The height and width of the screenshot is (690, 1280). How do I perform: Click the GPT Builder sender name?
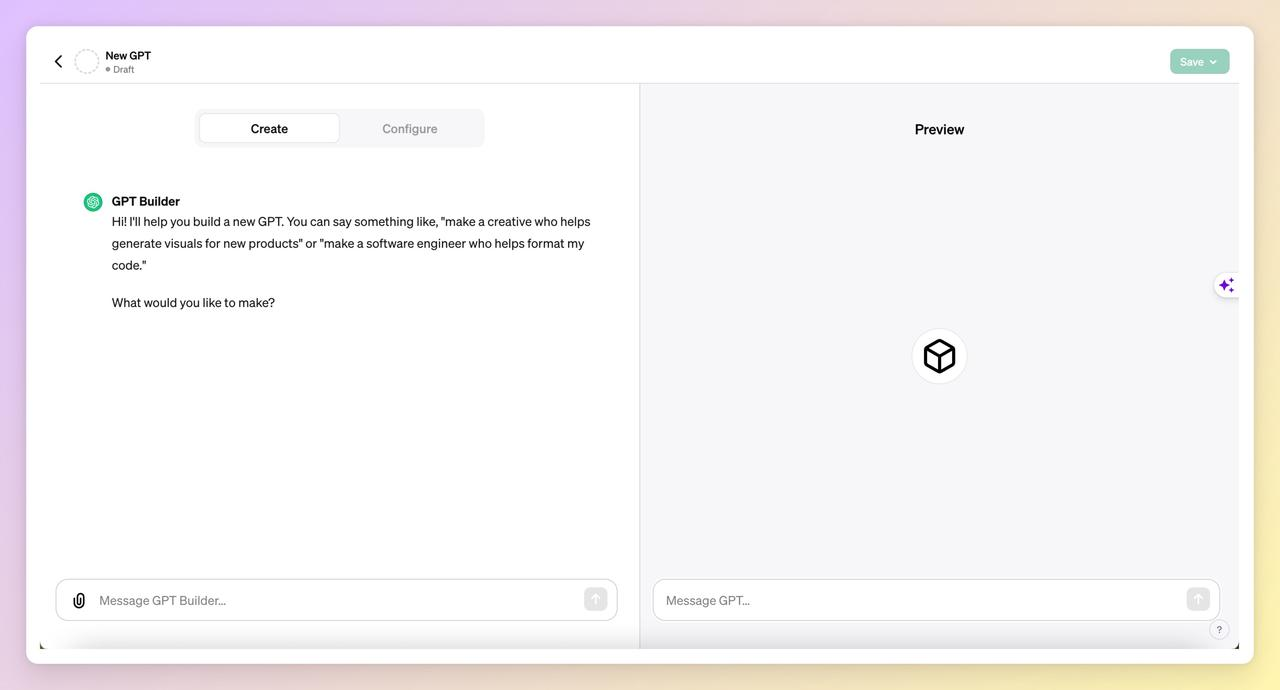point(146,201)
